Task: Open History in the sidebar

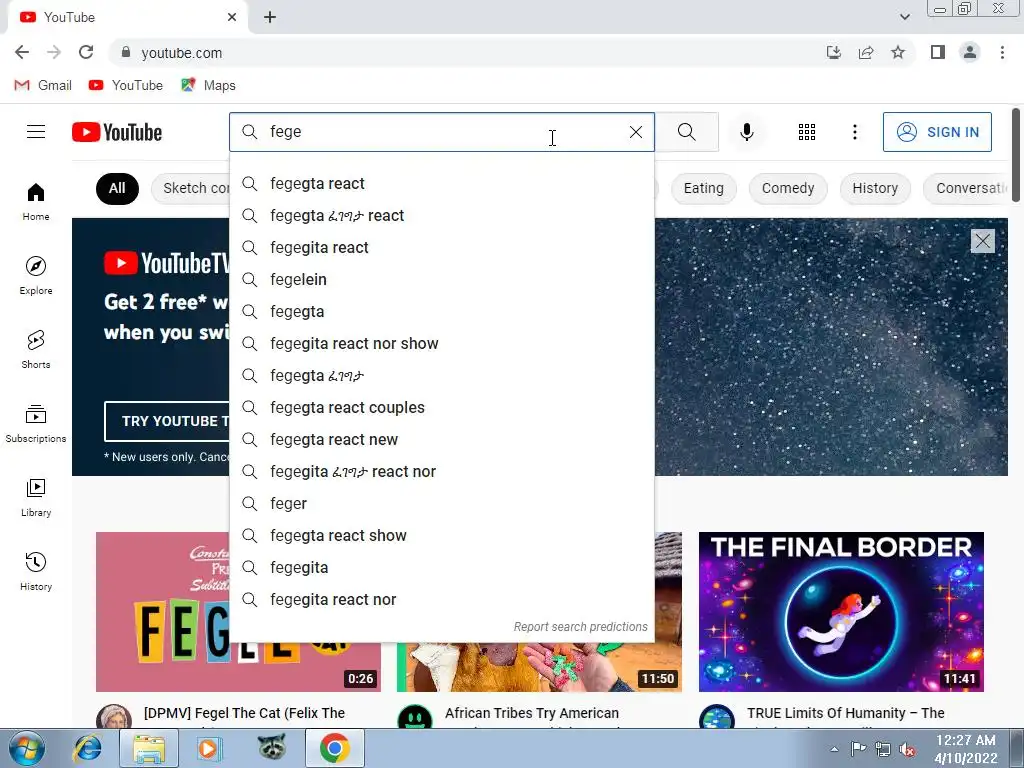Action: pyautogui.click(x=36, y=571)
